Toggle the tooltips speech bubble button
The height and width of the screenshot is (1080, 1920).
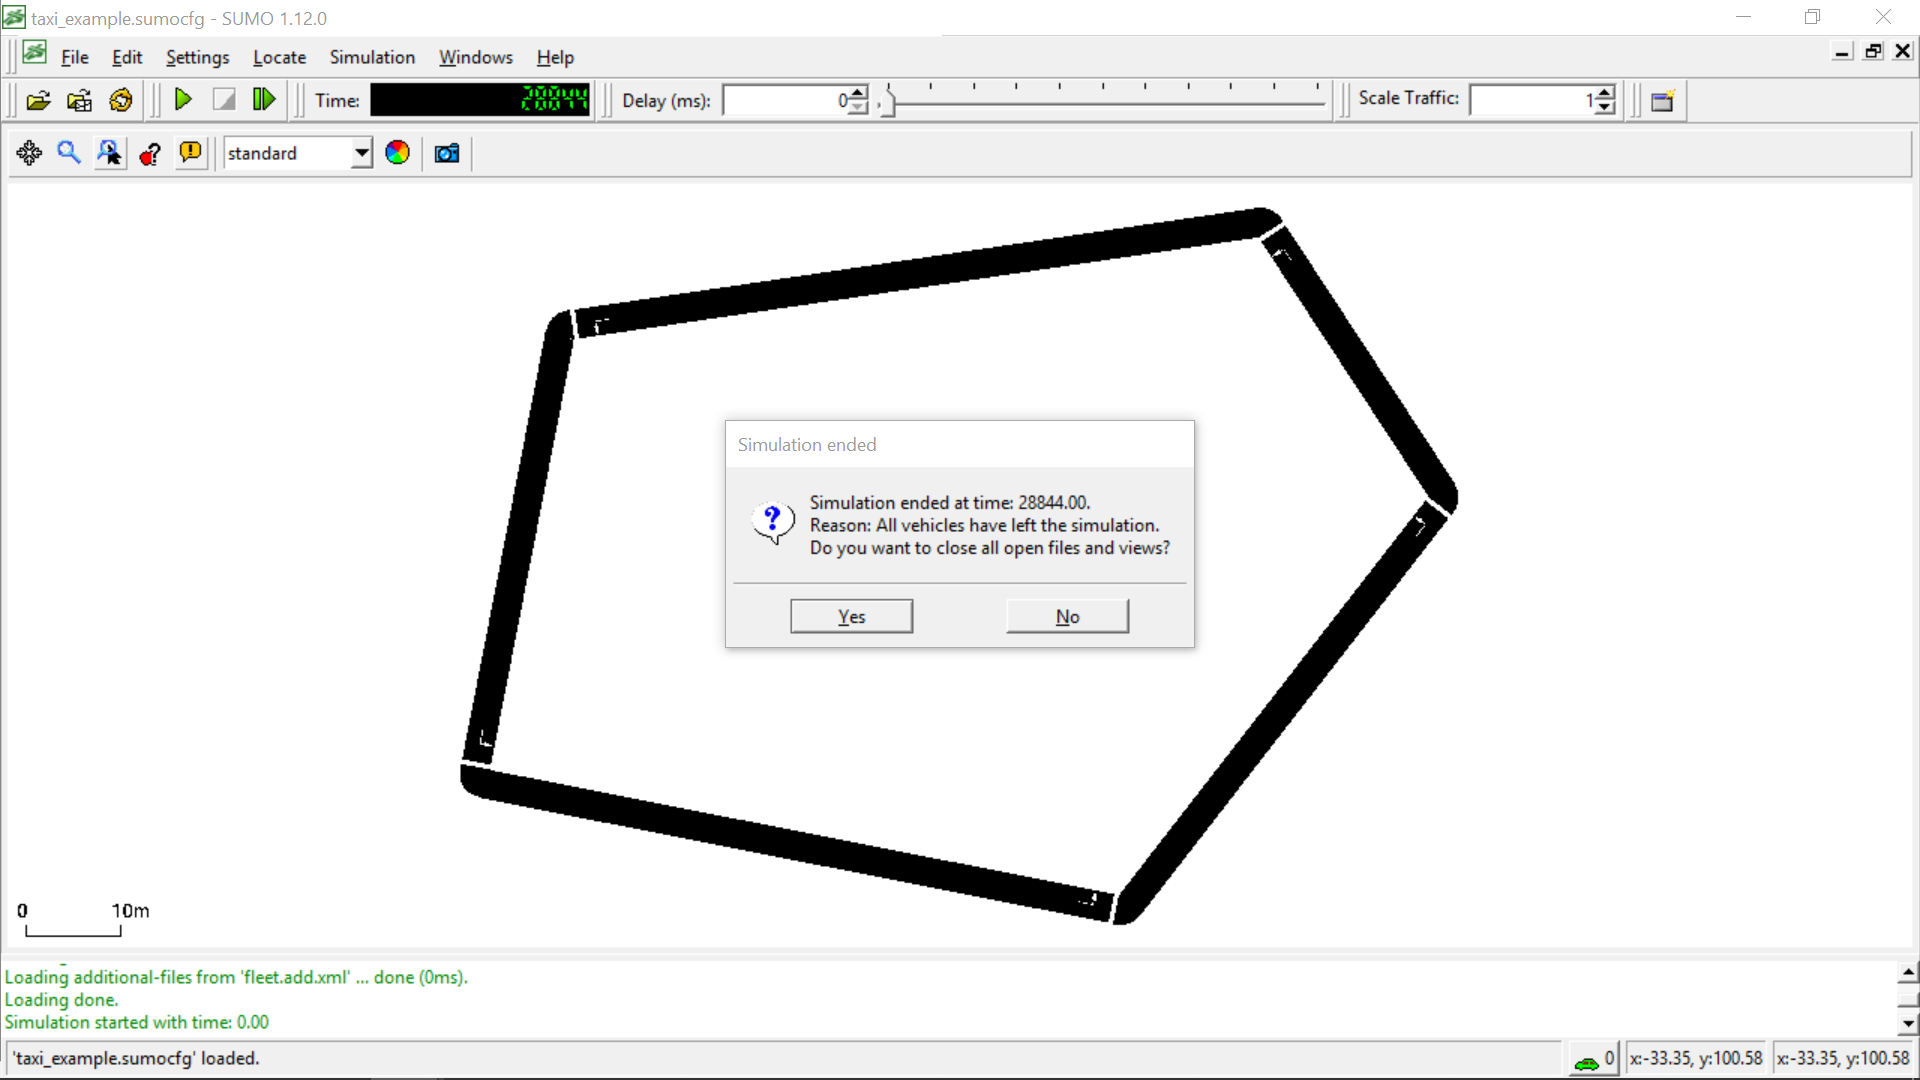(190, 153)
